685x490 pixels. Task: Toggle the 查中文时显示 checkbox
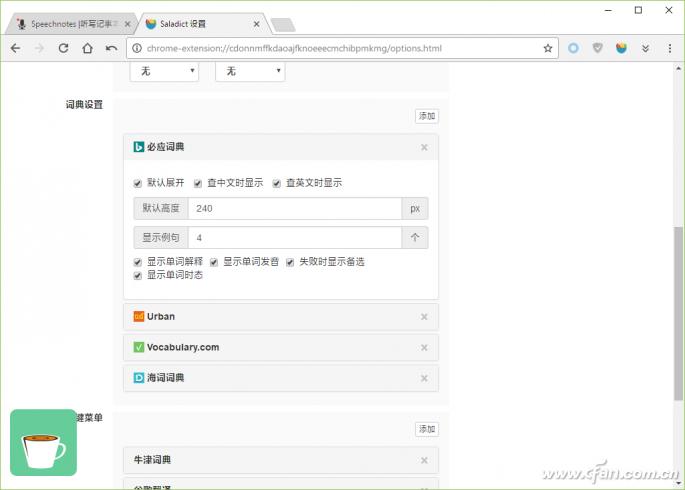click(x=198, y=183)
